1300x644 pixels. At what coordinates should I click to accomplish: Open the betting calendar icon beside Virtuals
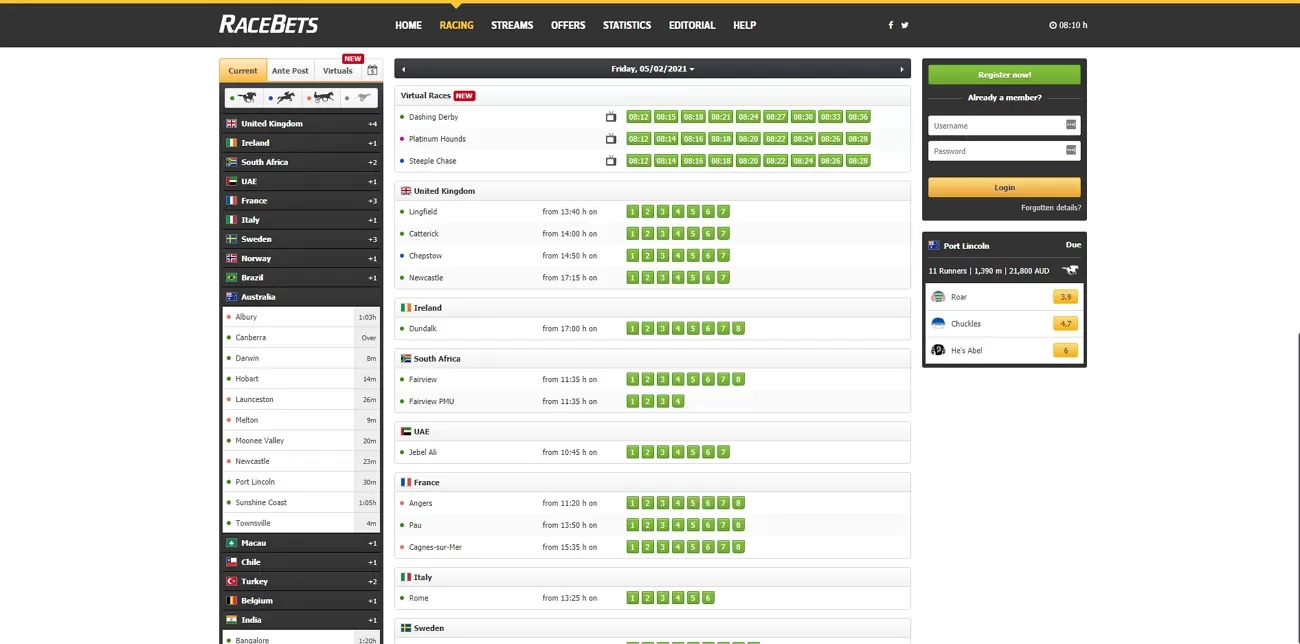click(x=372, y=71)
